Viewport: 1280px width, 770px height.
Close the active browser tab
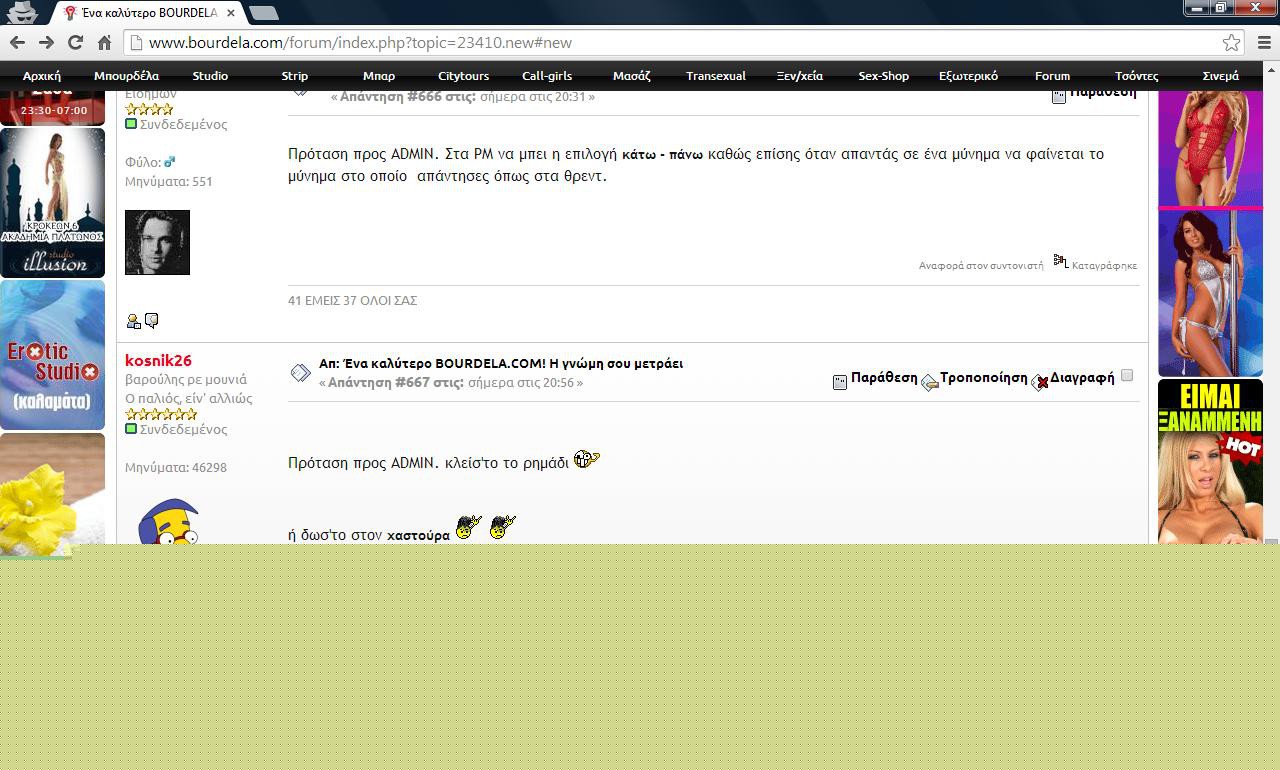(231, 13)
